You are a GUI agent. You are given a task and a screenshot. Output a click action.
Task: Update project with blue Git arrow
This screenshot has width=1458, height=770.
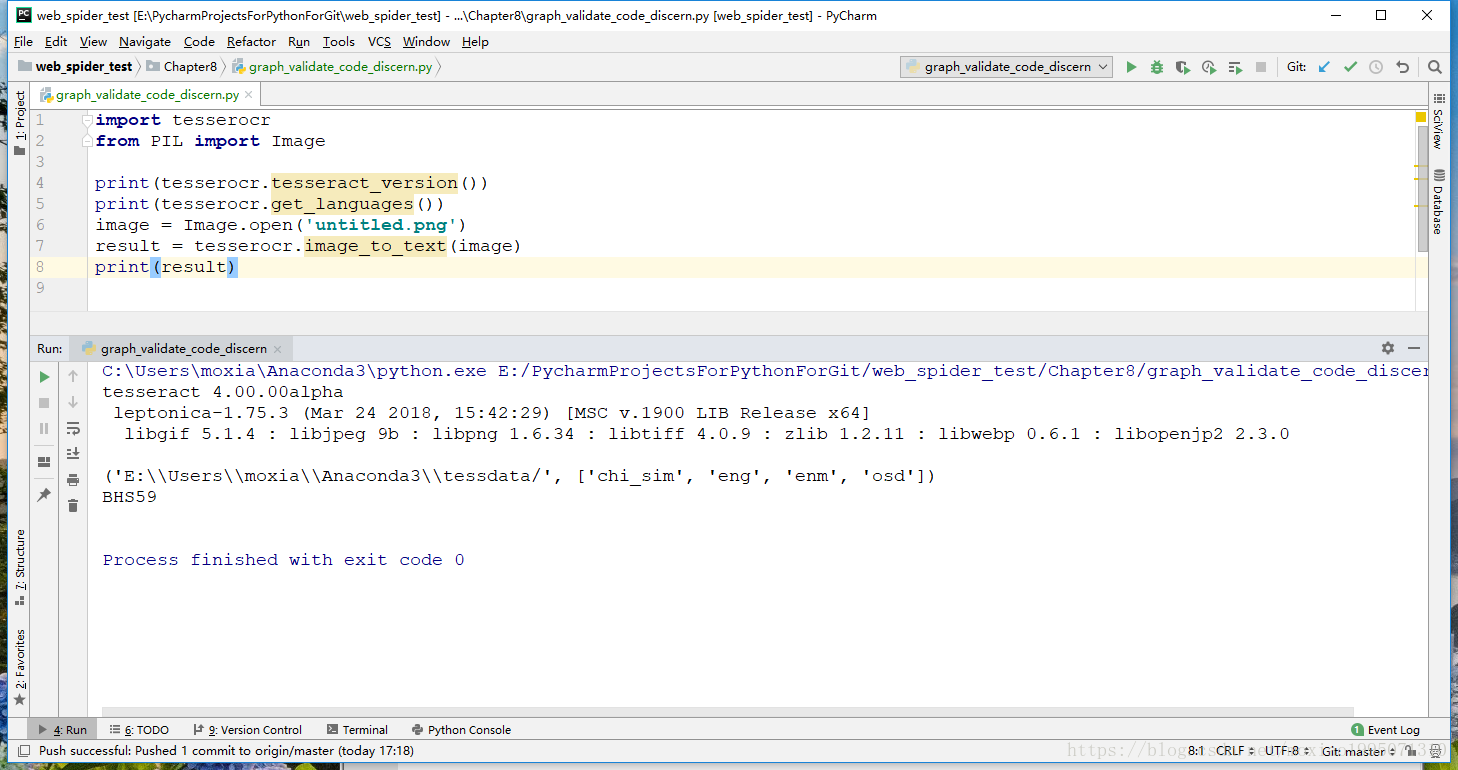click(x=1324, y=67)
